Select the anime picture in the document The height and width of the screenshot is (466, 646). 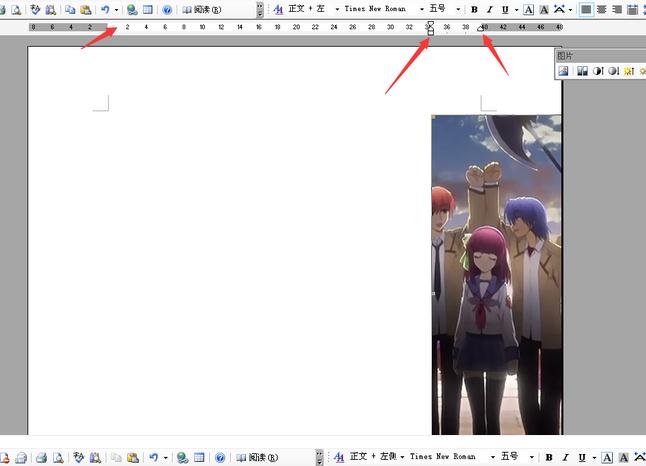tap(497, 275)
